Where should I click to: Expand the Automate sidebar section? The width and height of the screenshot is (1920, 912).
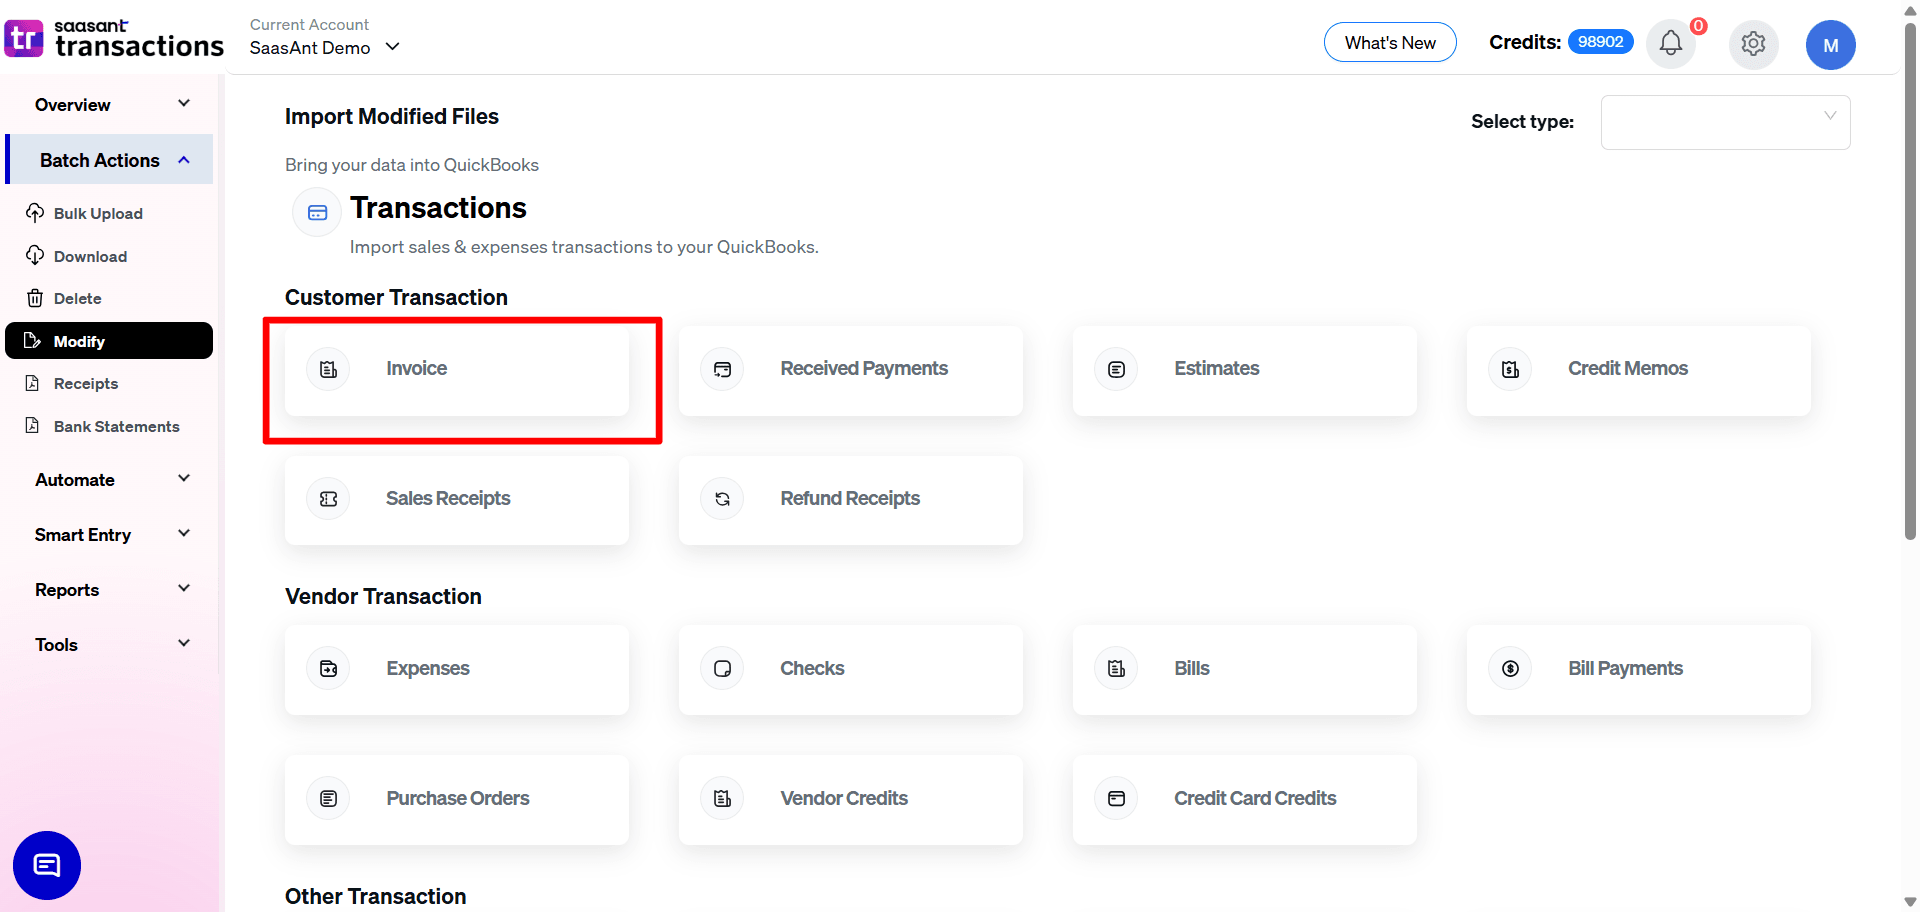(110, 480)
